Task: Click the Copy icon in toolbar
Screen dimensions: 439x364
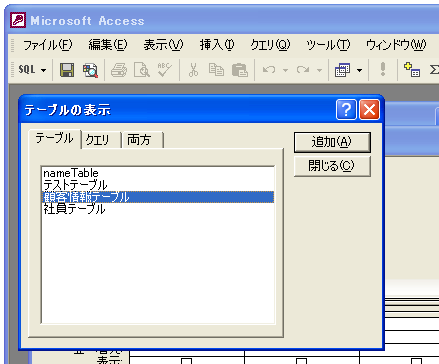Action: (x=216, y=70)
